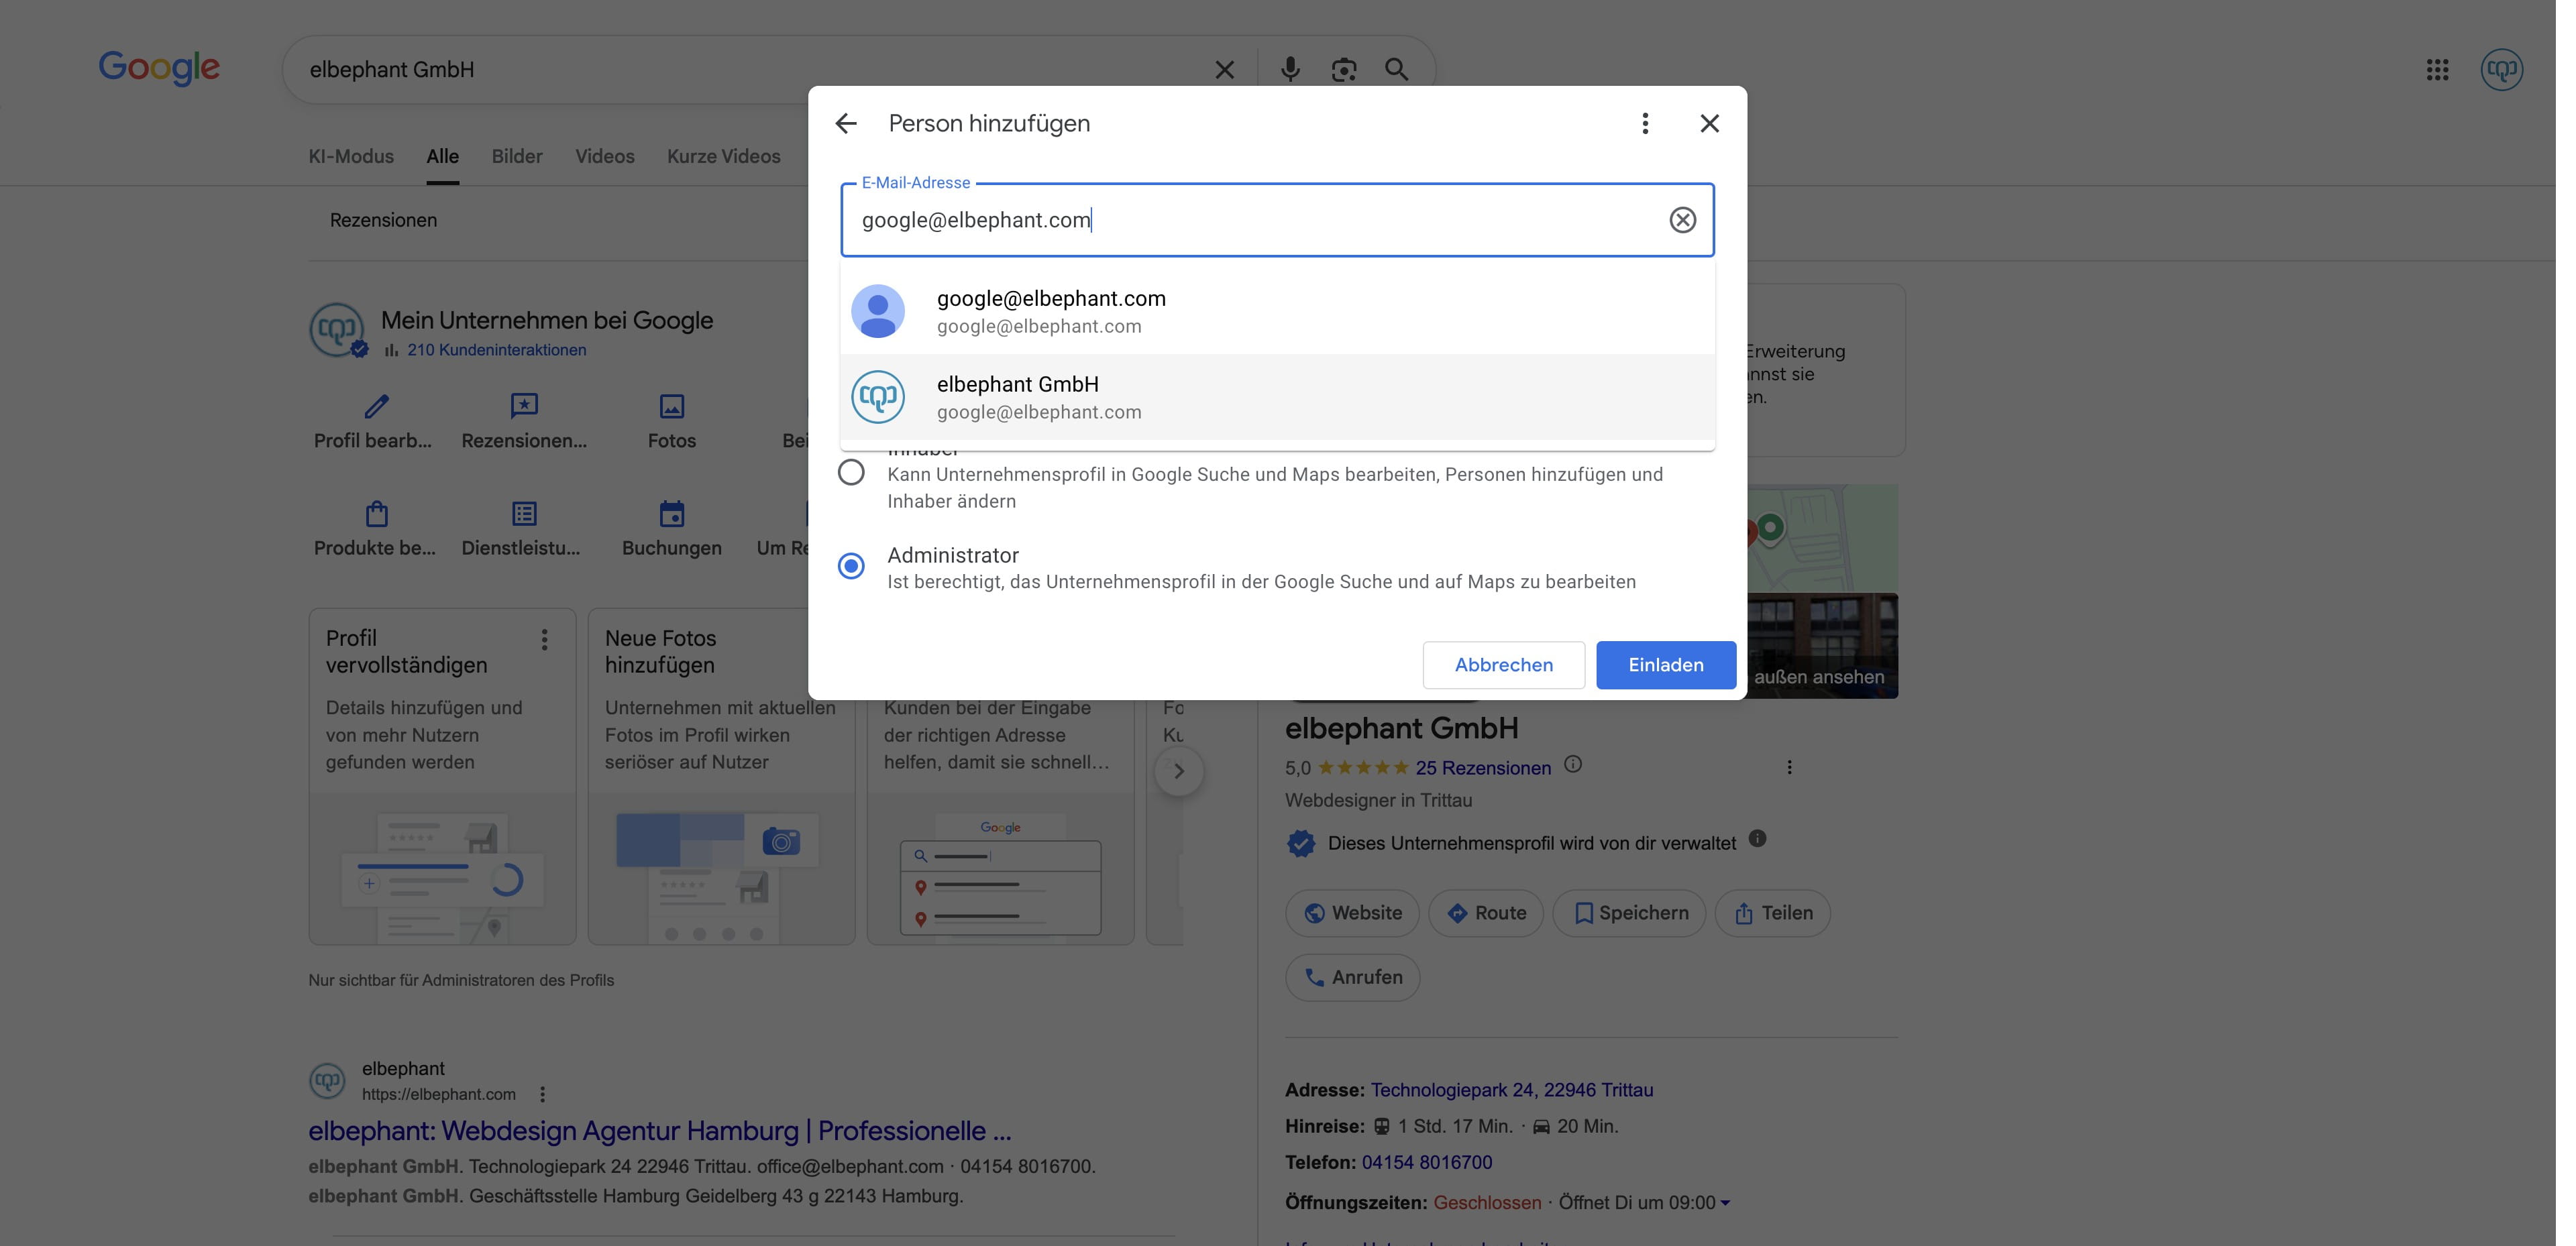Viewport: 2576px width, 1246px height.
Task: Open the Dienstleistungen list icon
Action: pos(523,514)
